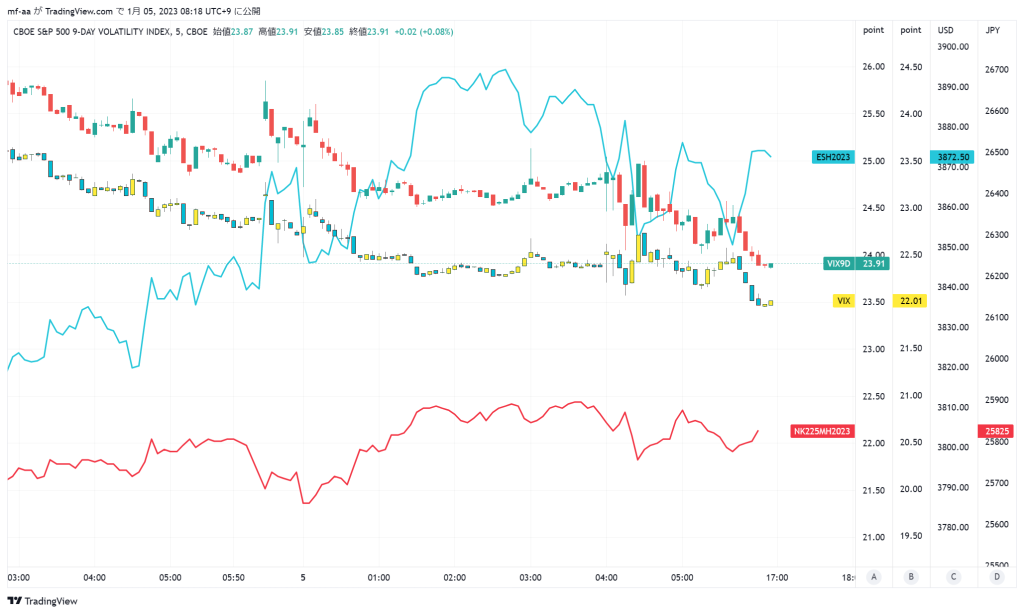Click the JPY scale header label
The width and height of the screenshot is (1024, 614).
(x=993, y=30)
